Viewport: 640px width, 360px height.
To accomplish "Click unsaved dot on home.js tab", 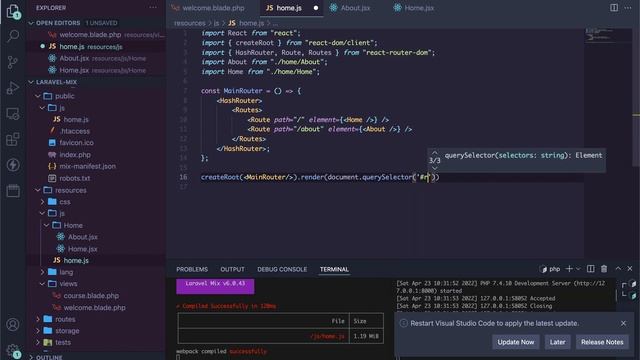I will click(316, 8).
